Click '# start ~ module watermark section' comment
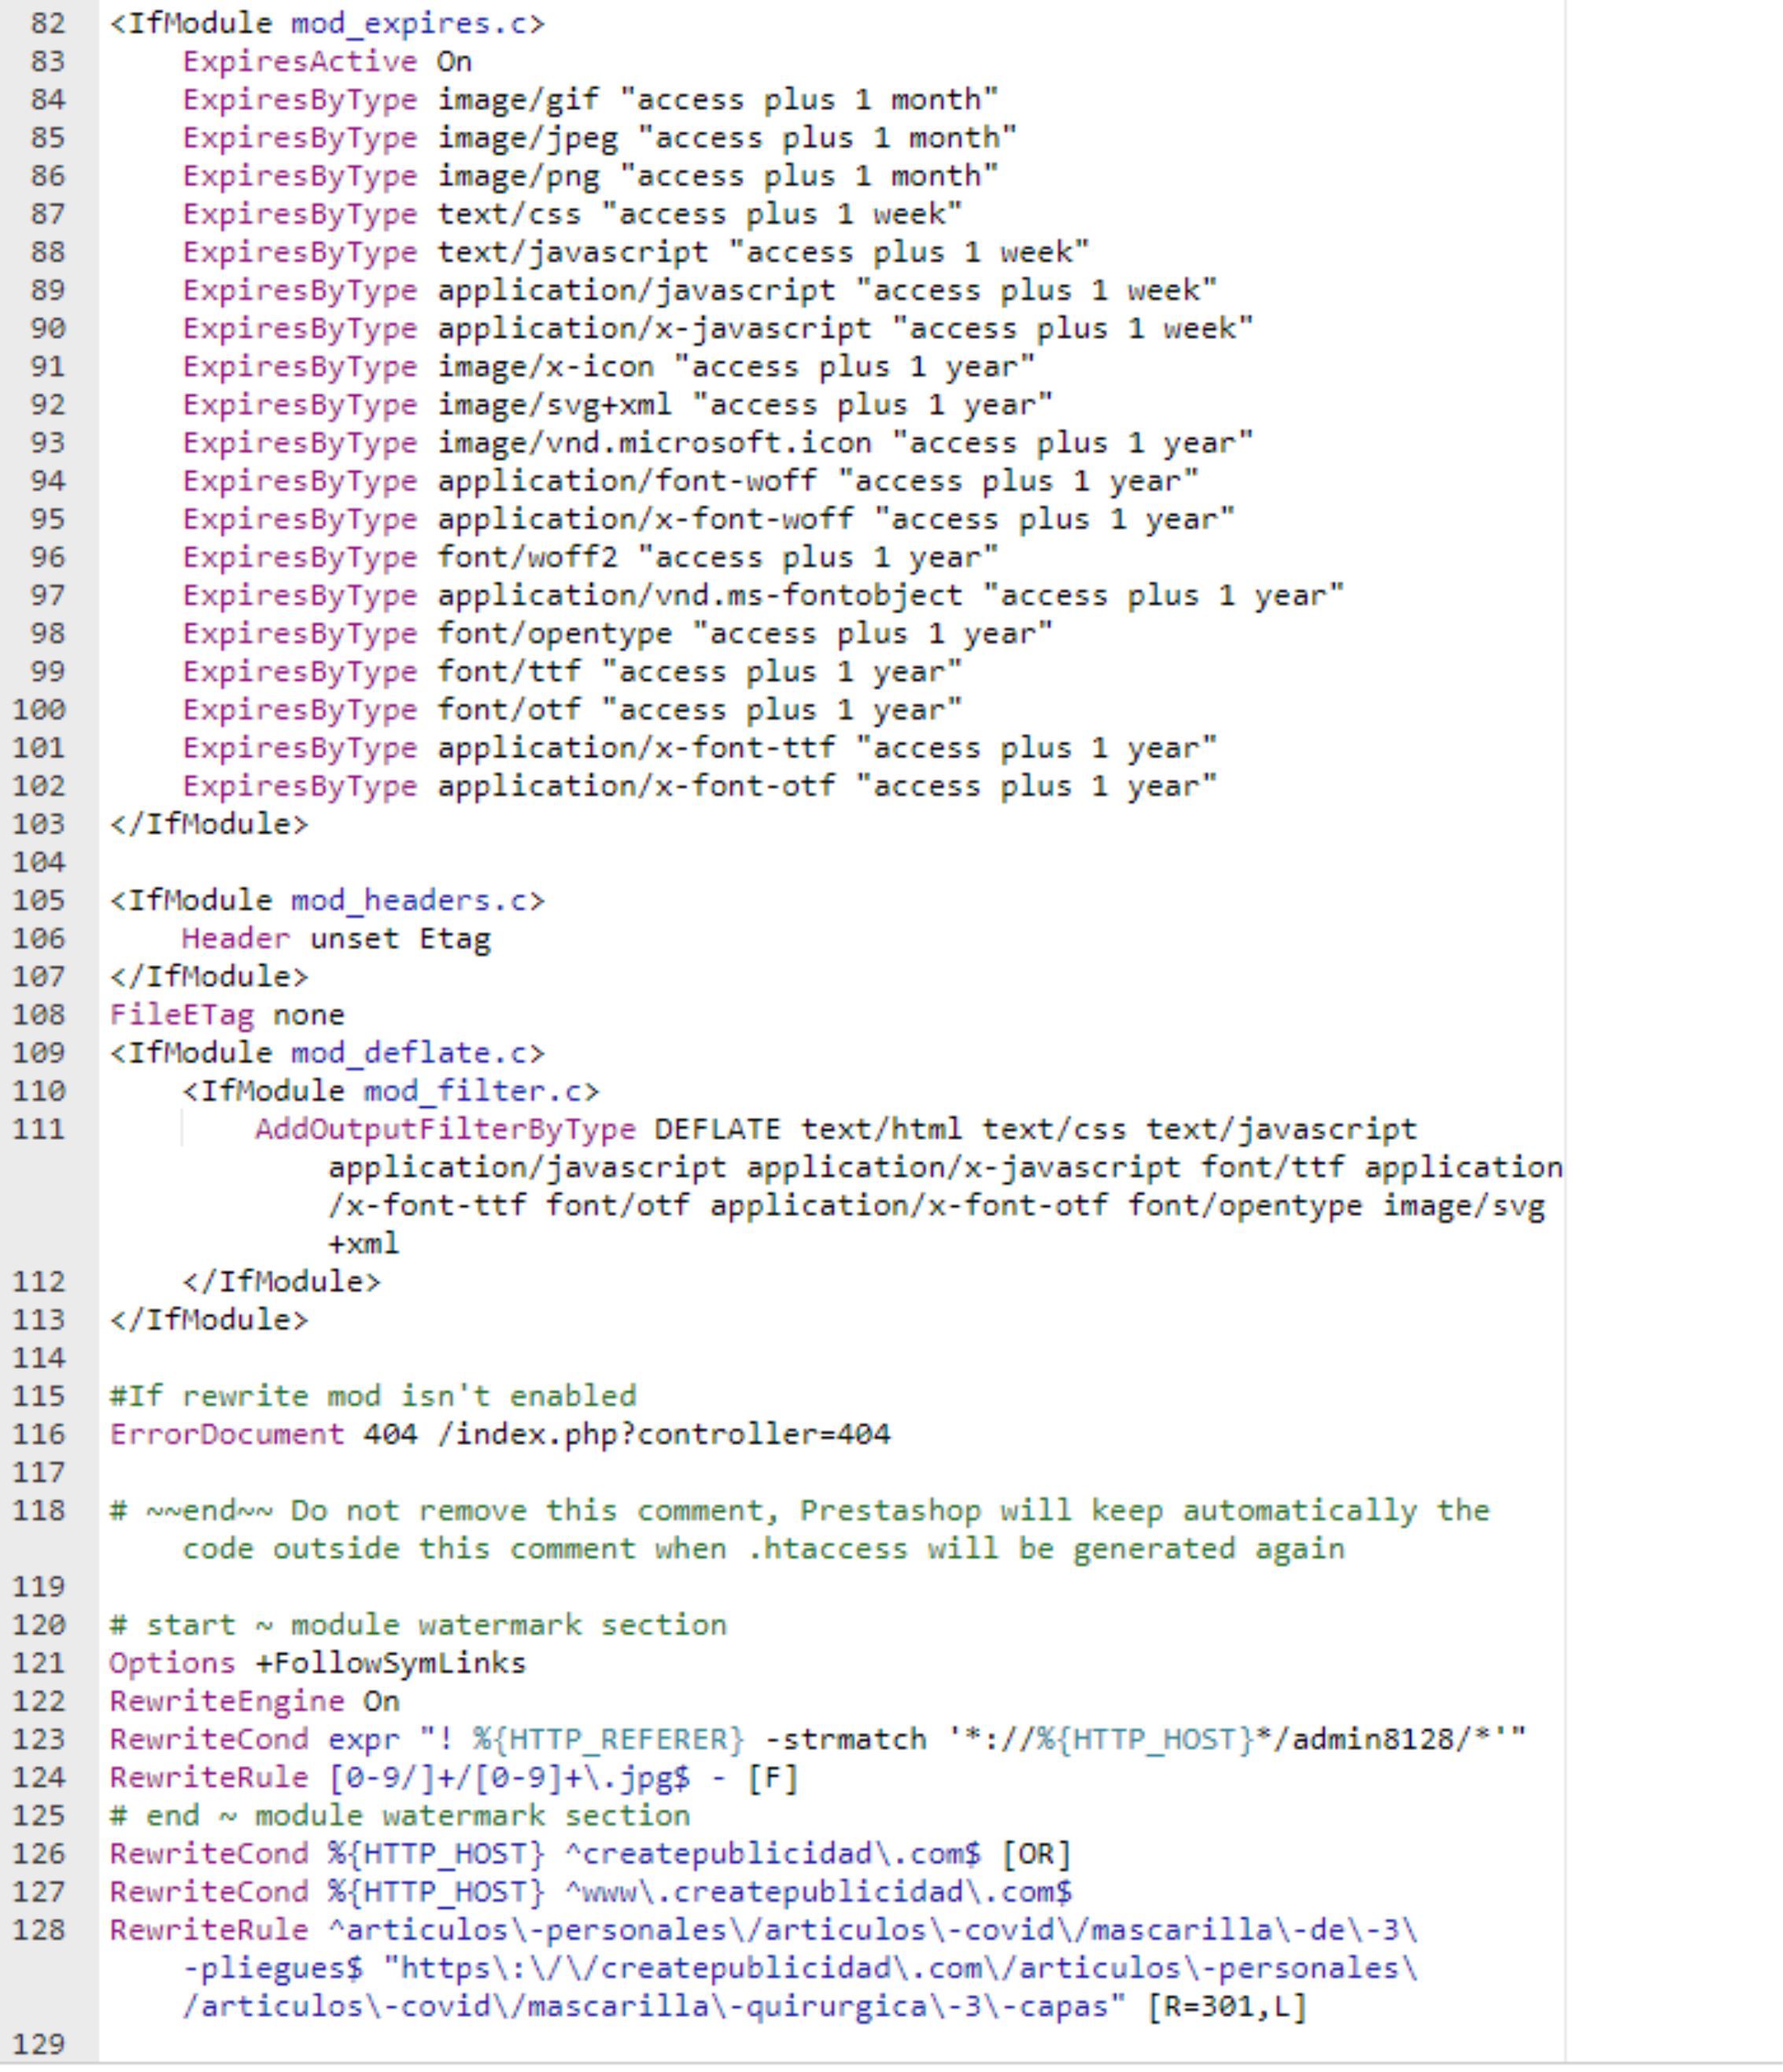The height and width of the screenshot is (2072, 1783). coord(418,1625)
